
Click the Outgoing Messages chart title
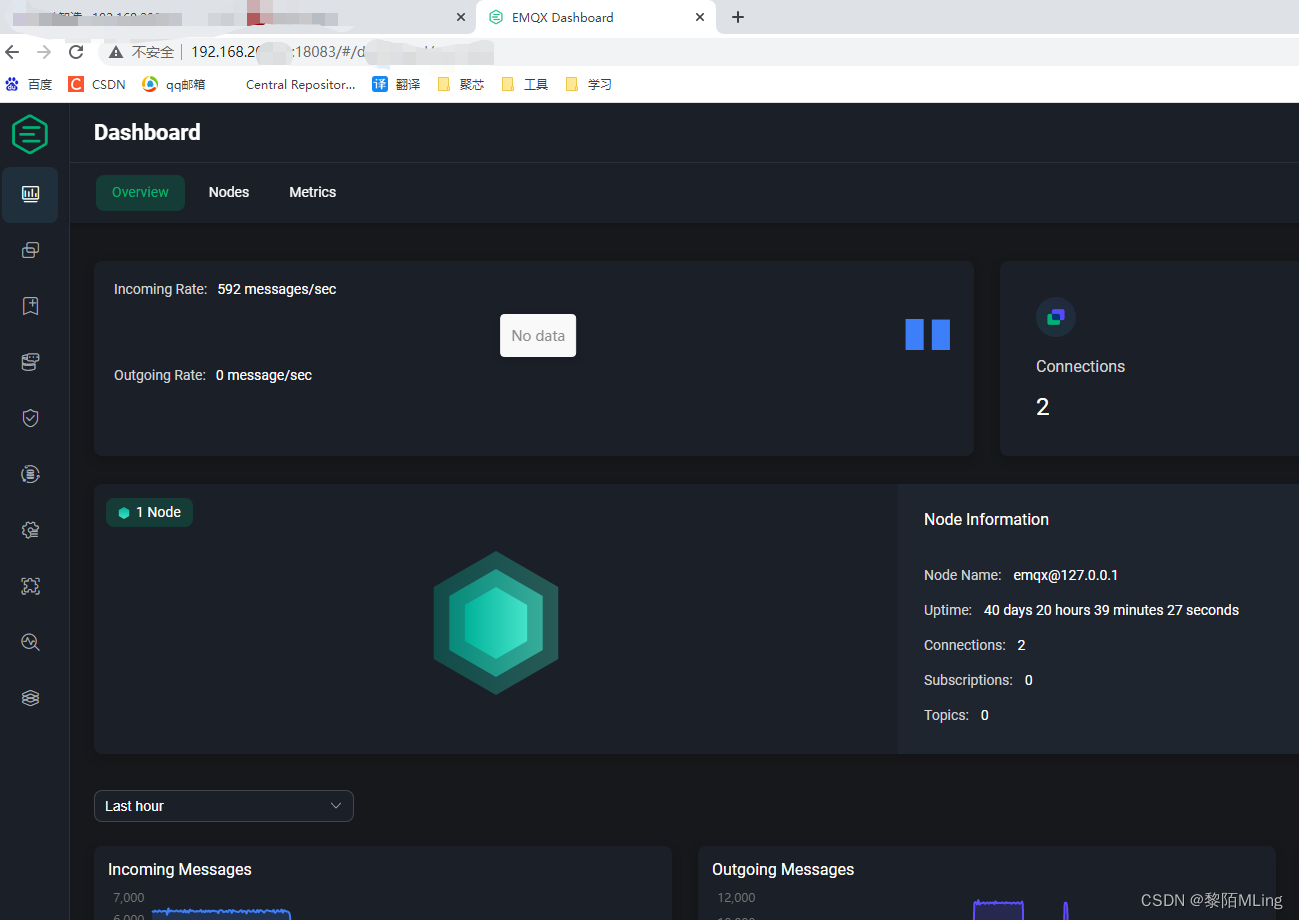783,869
